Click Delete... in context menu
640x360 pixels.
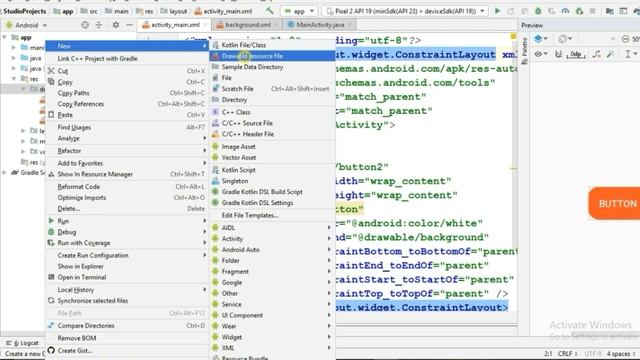pos(127,209)
